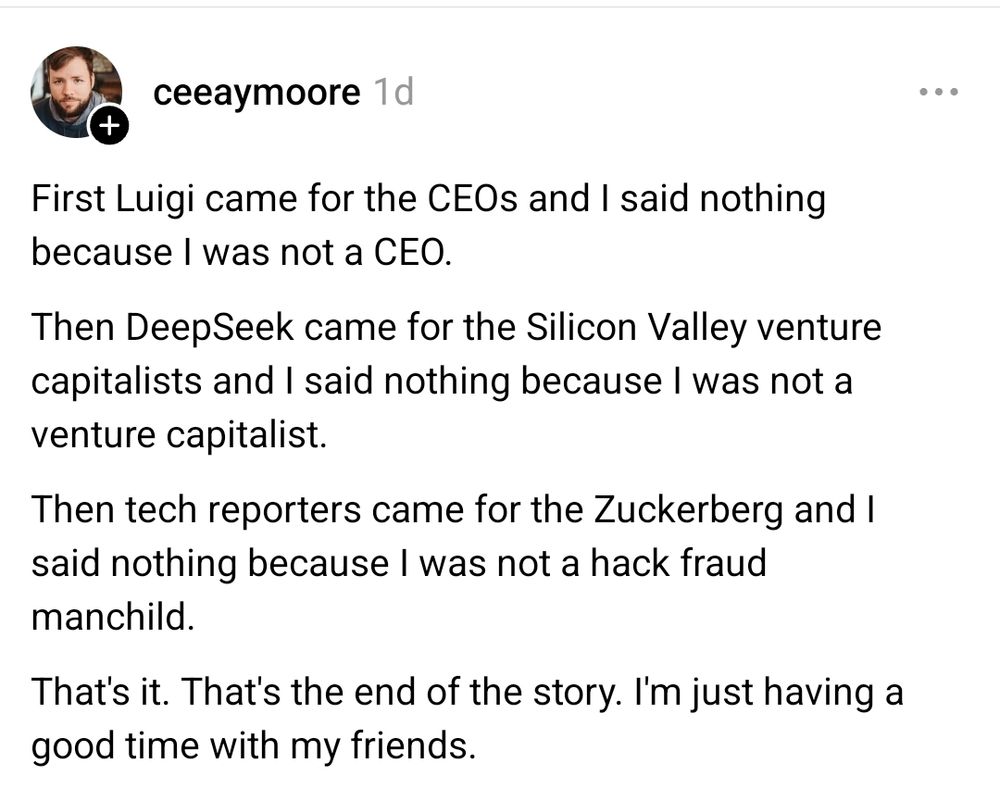This screenshot has height=789, width=1000.
Task: Click the 1d post timestamp
Action: pos(392,93)
